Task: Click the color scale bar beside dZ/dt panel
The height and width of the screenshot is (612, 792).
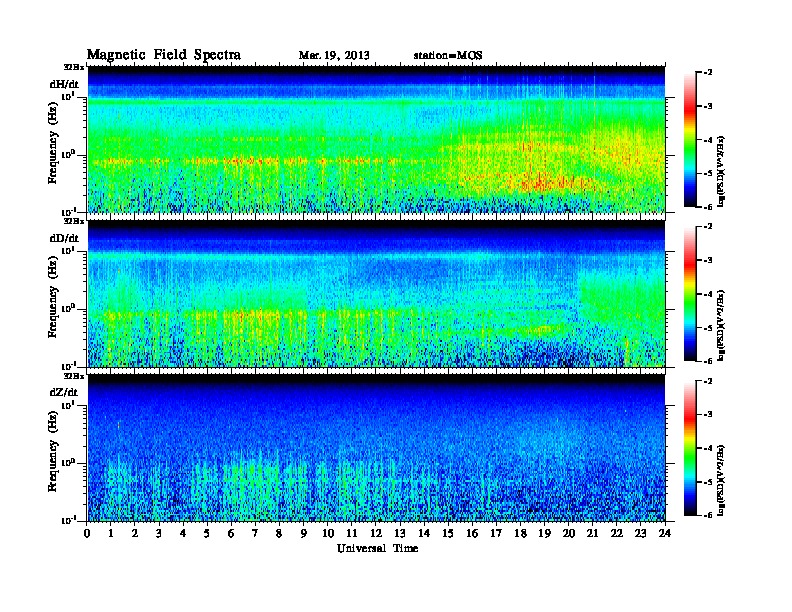Action: coord(690,448)
